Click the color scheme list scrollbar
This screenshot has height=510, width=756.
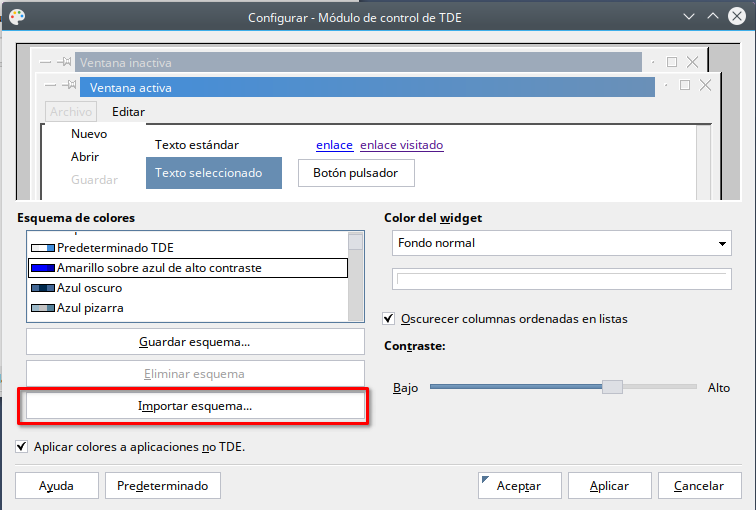pos(356,276)
